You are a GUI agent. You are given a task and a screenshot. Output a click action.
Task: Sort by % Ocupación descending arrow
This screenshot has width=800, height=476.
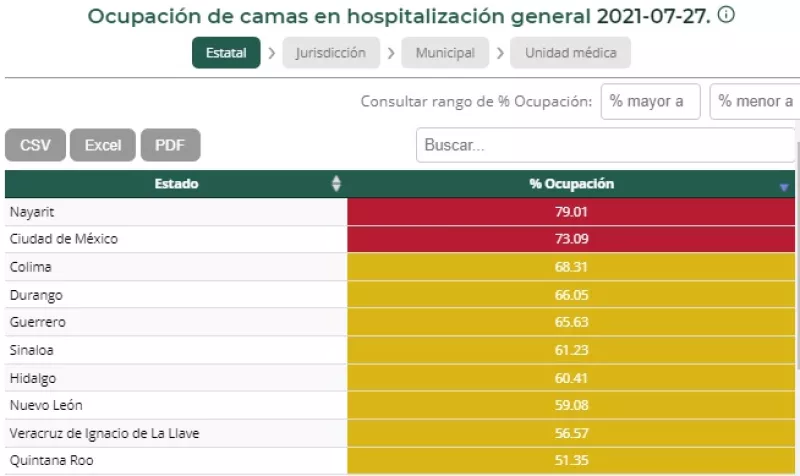[783, 186]
